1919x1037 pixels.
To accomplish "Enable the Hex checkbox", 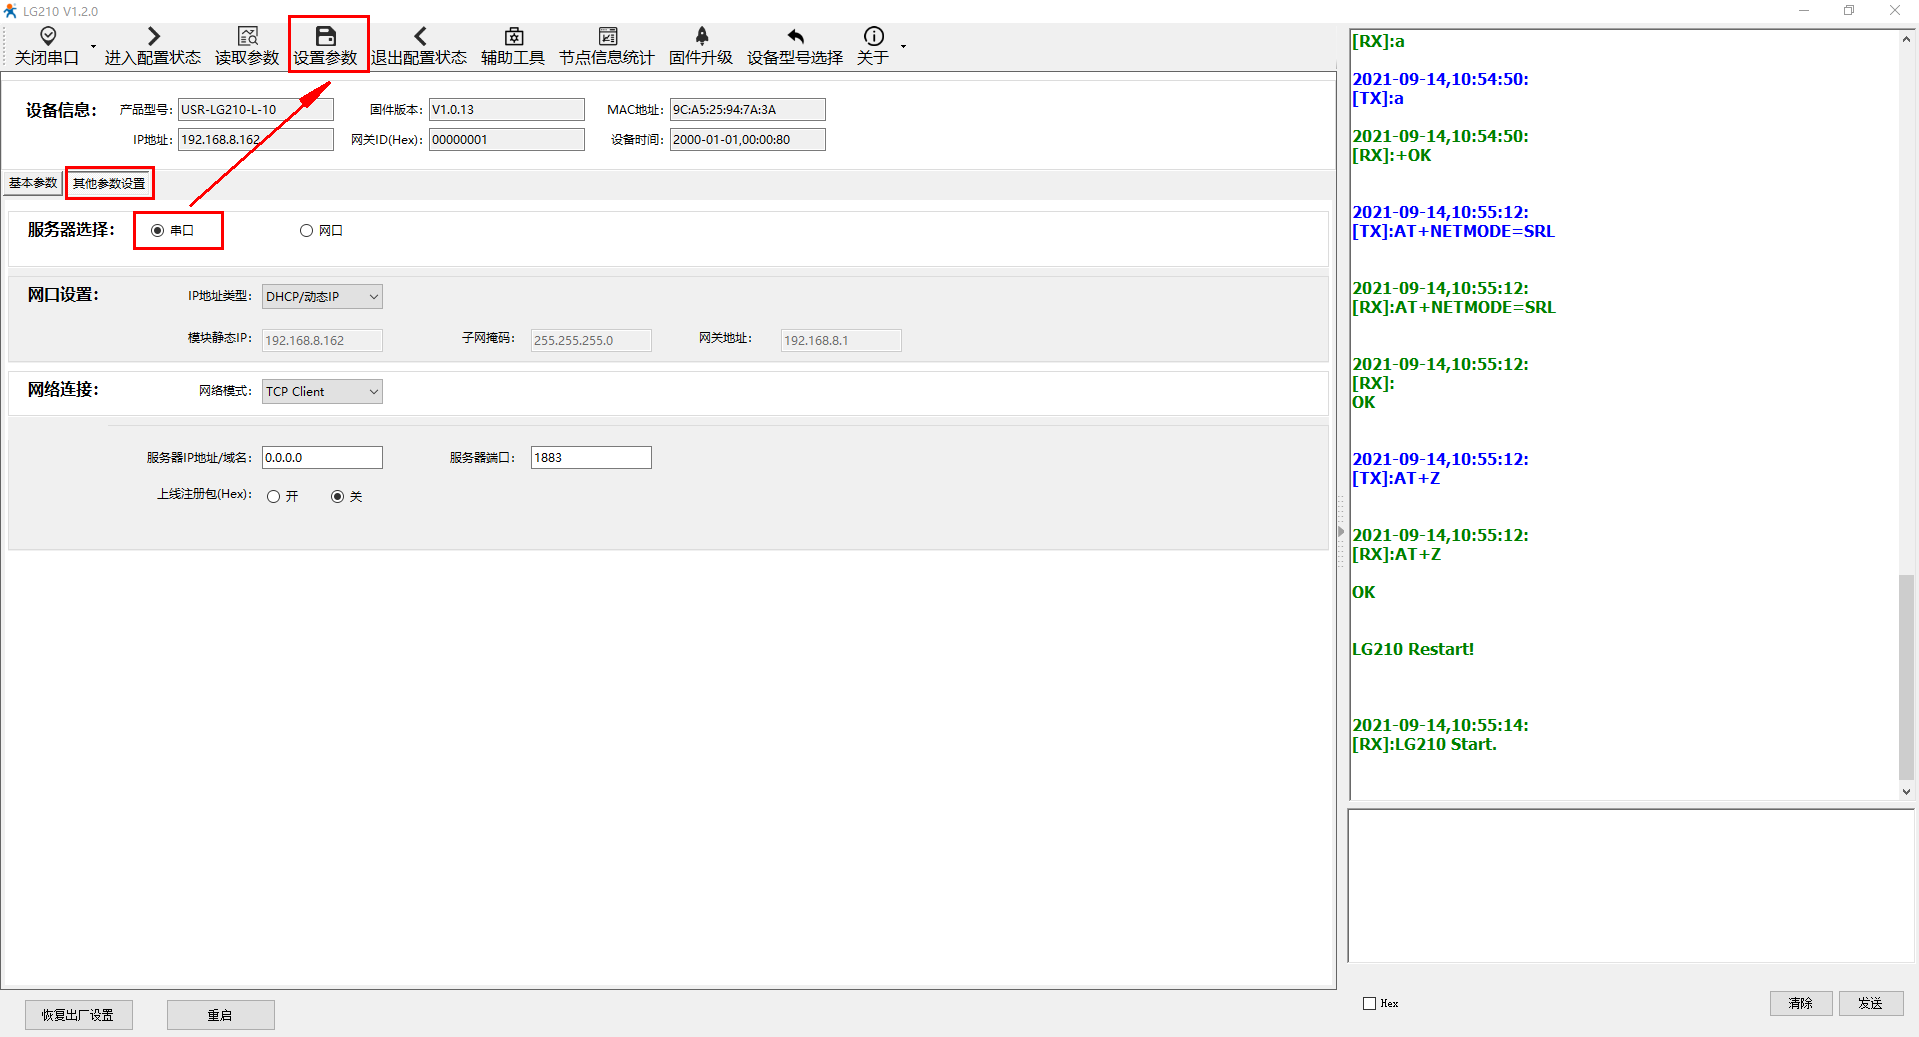I will click(x=1370, y=1003).
